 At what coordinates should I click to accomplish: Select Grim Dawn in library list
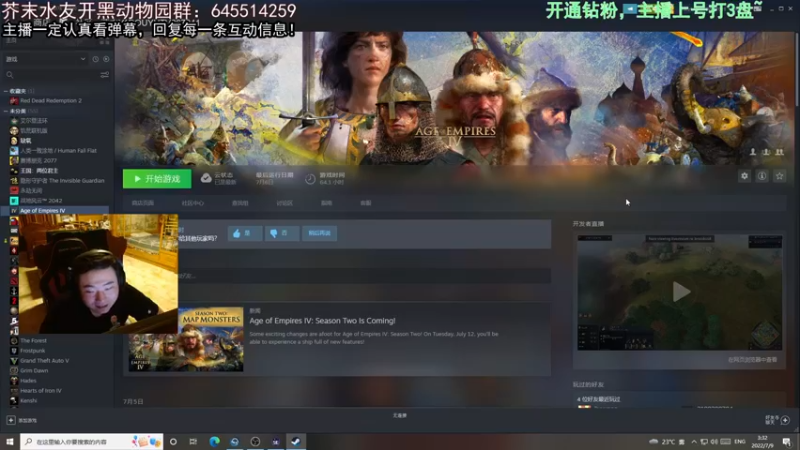tap(34, 370)
